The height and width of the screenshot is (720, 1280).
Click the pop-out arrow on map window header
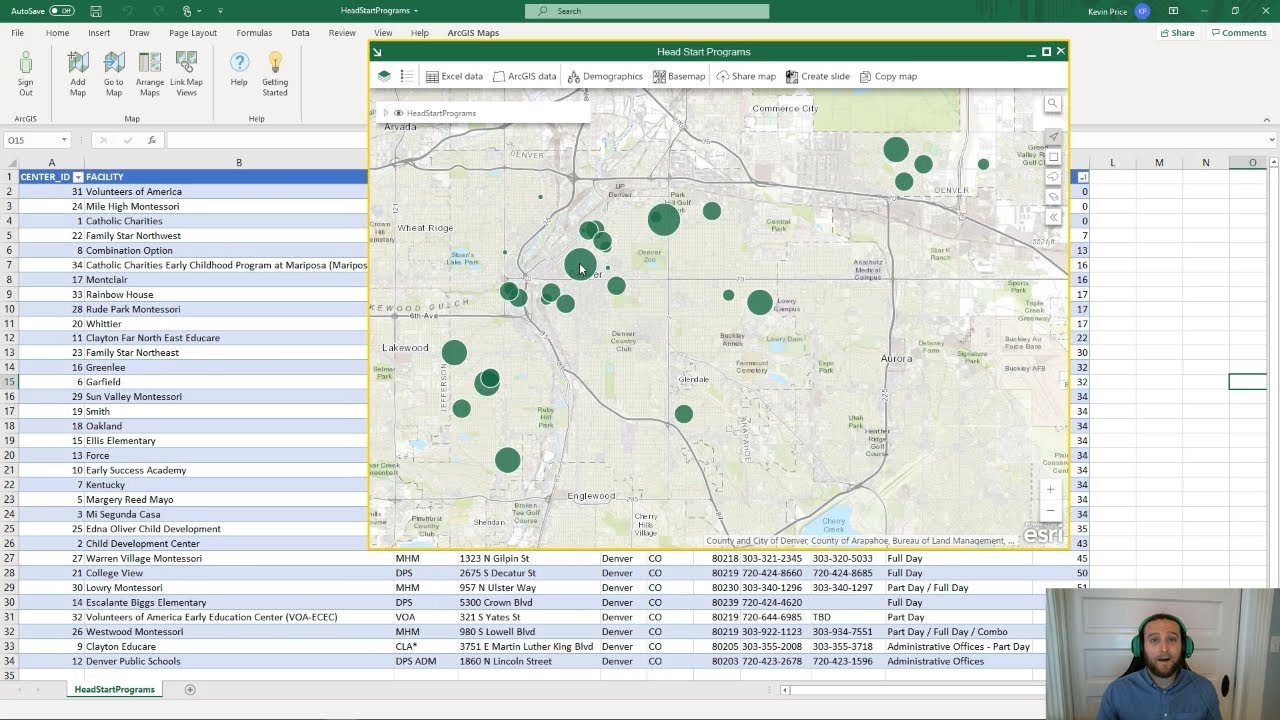tap(377, 52)
